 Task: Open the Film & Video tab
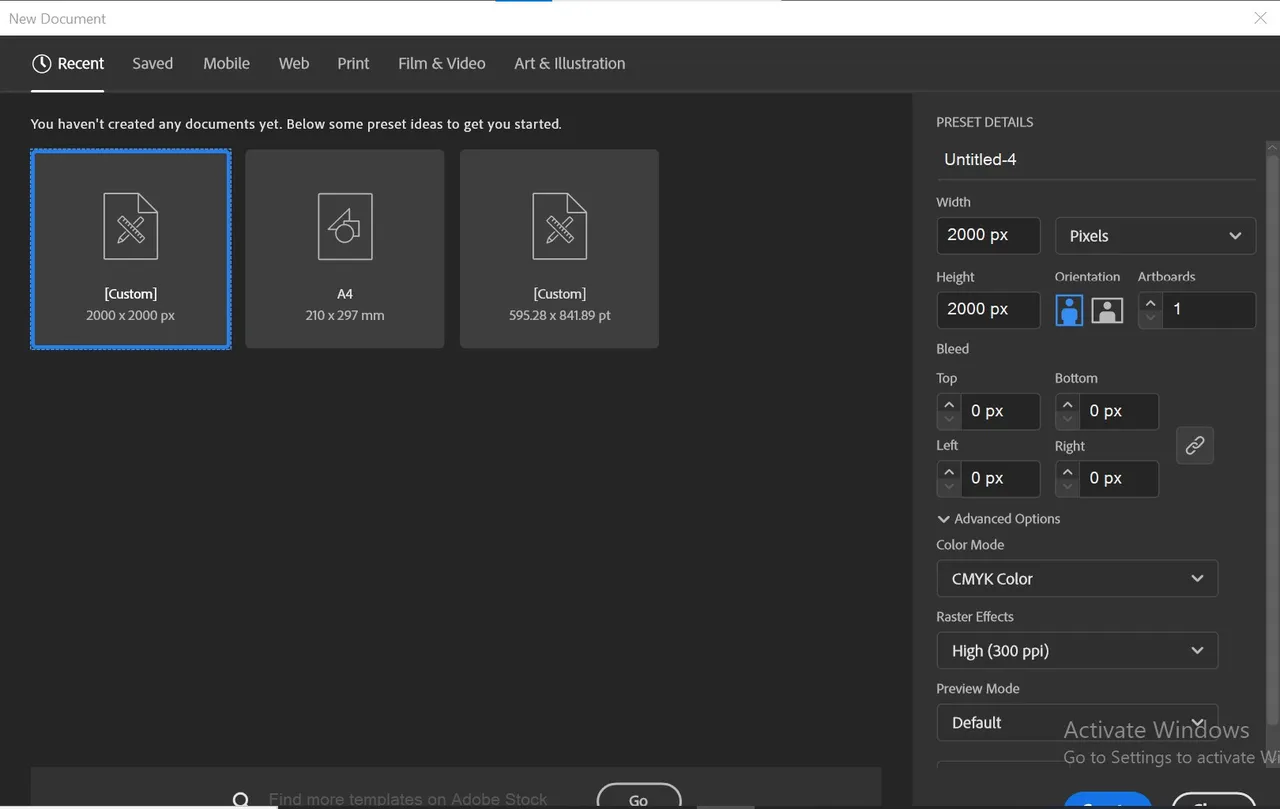[441, 63]
